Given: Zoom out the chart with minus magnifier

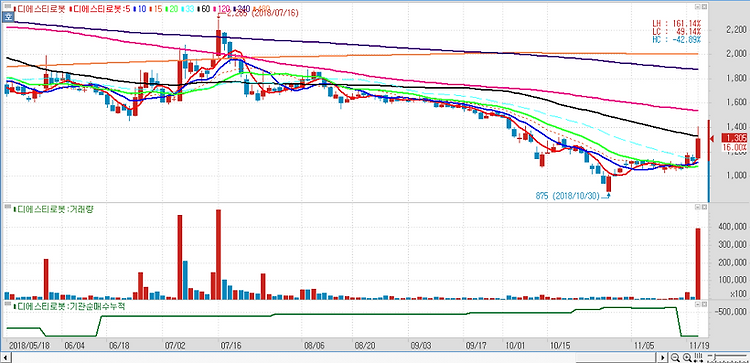Looking at the screenshot, I should tap(675, 357).
